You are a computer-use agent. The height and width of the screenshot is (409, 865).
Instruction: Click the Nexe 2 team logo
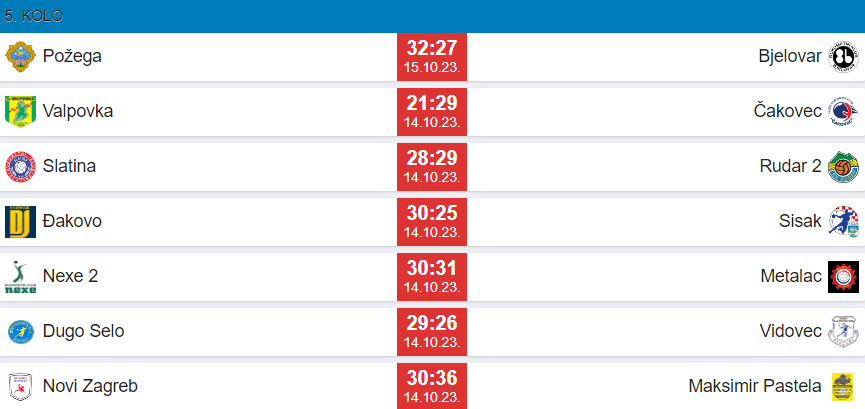click(21, 276)
